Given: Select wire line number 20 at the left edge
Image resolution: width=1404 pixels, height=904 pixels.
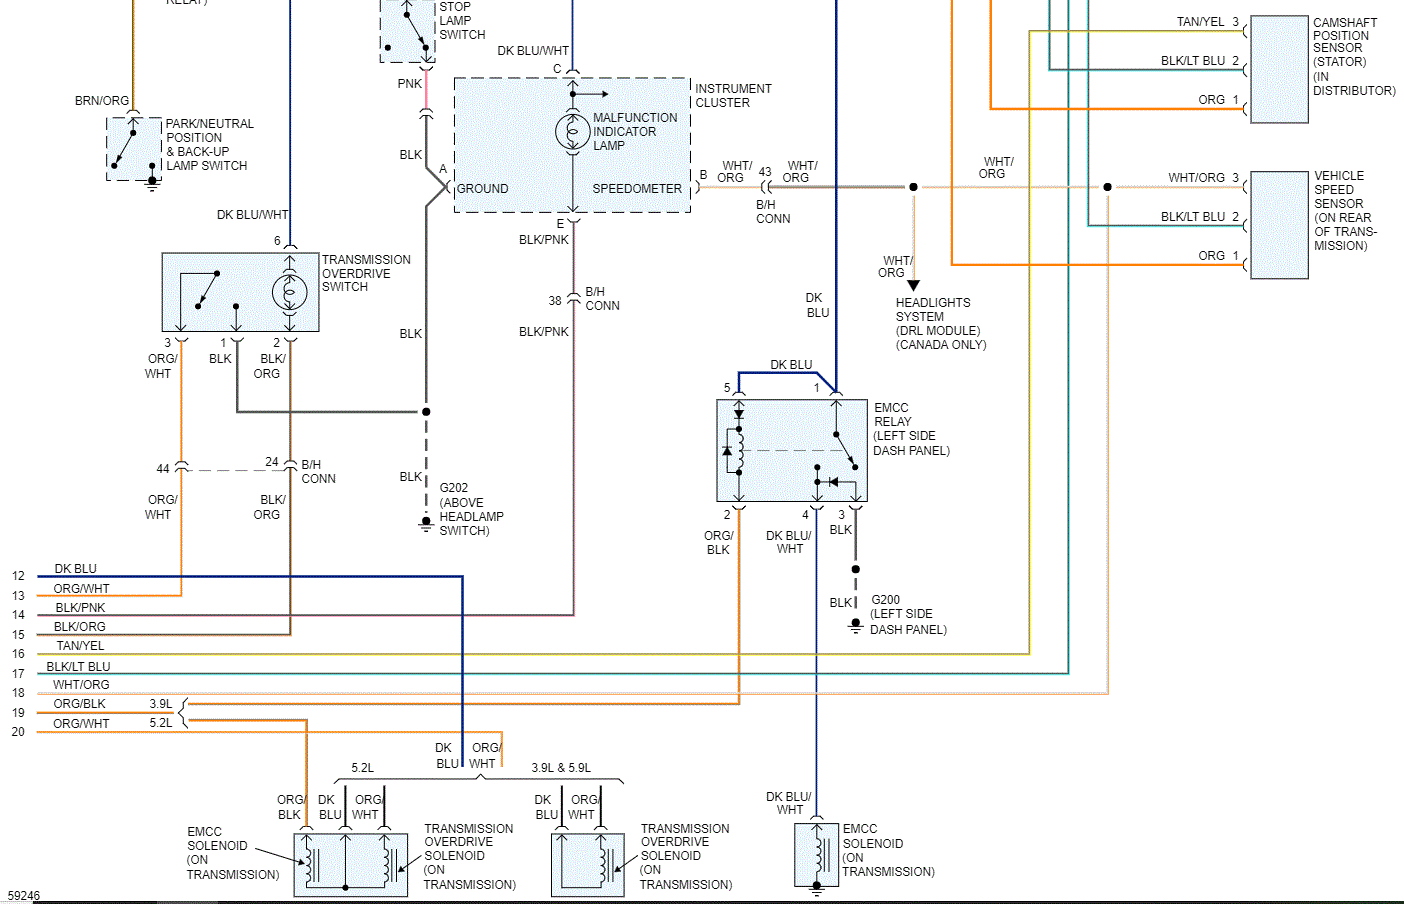Looking at the screenshot, I should point(18,732).
